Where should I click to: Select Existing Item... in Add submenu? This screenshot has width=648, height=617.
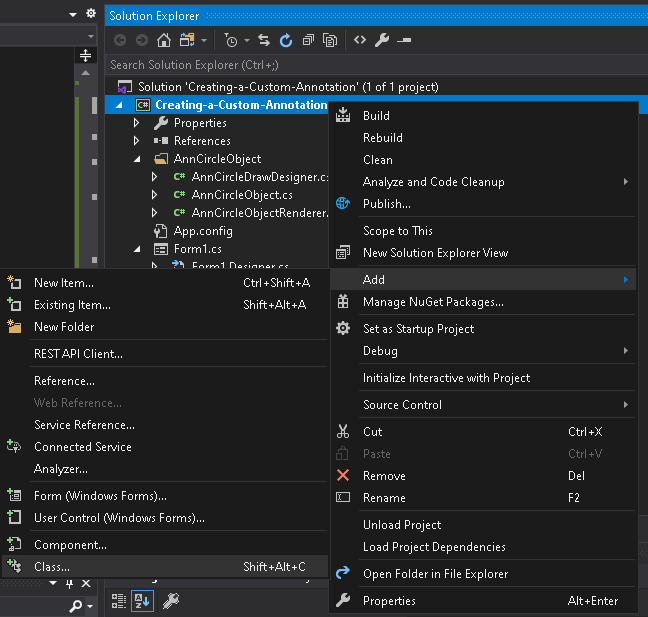[164, 305]
